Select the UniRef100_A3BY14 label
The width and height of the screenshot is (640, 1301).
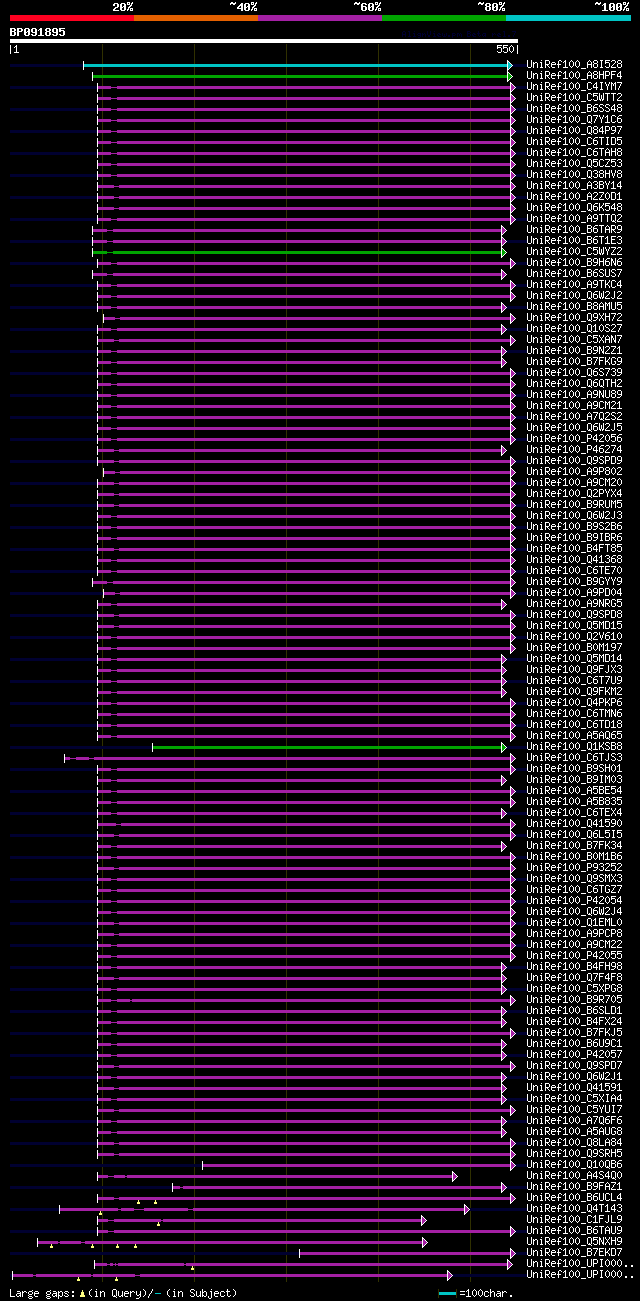coord(574,186)
